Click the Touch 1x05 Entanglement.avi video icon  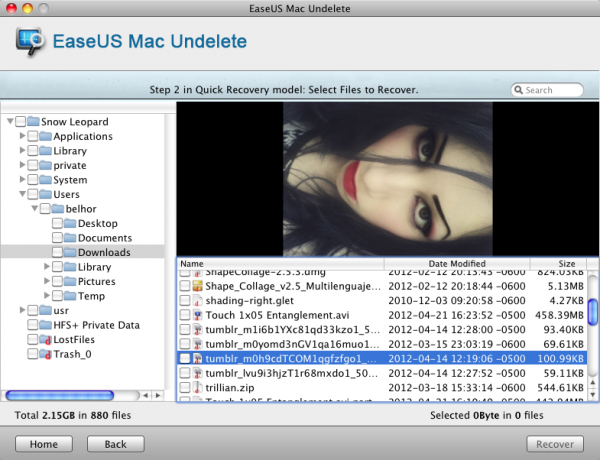point(197,315)
